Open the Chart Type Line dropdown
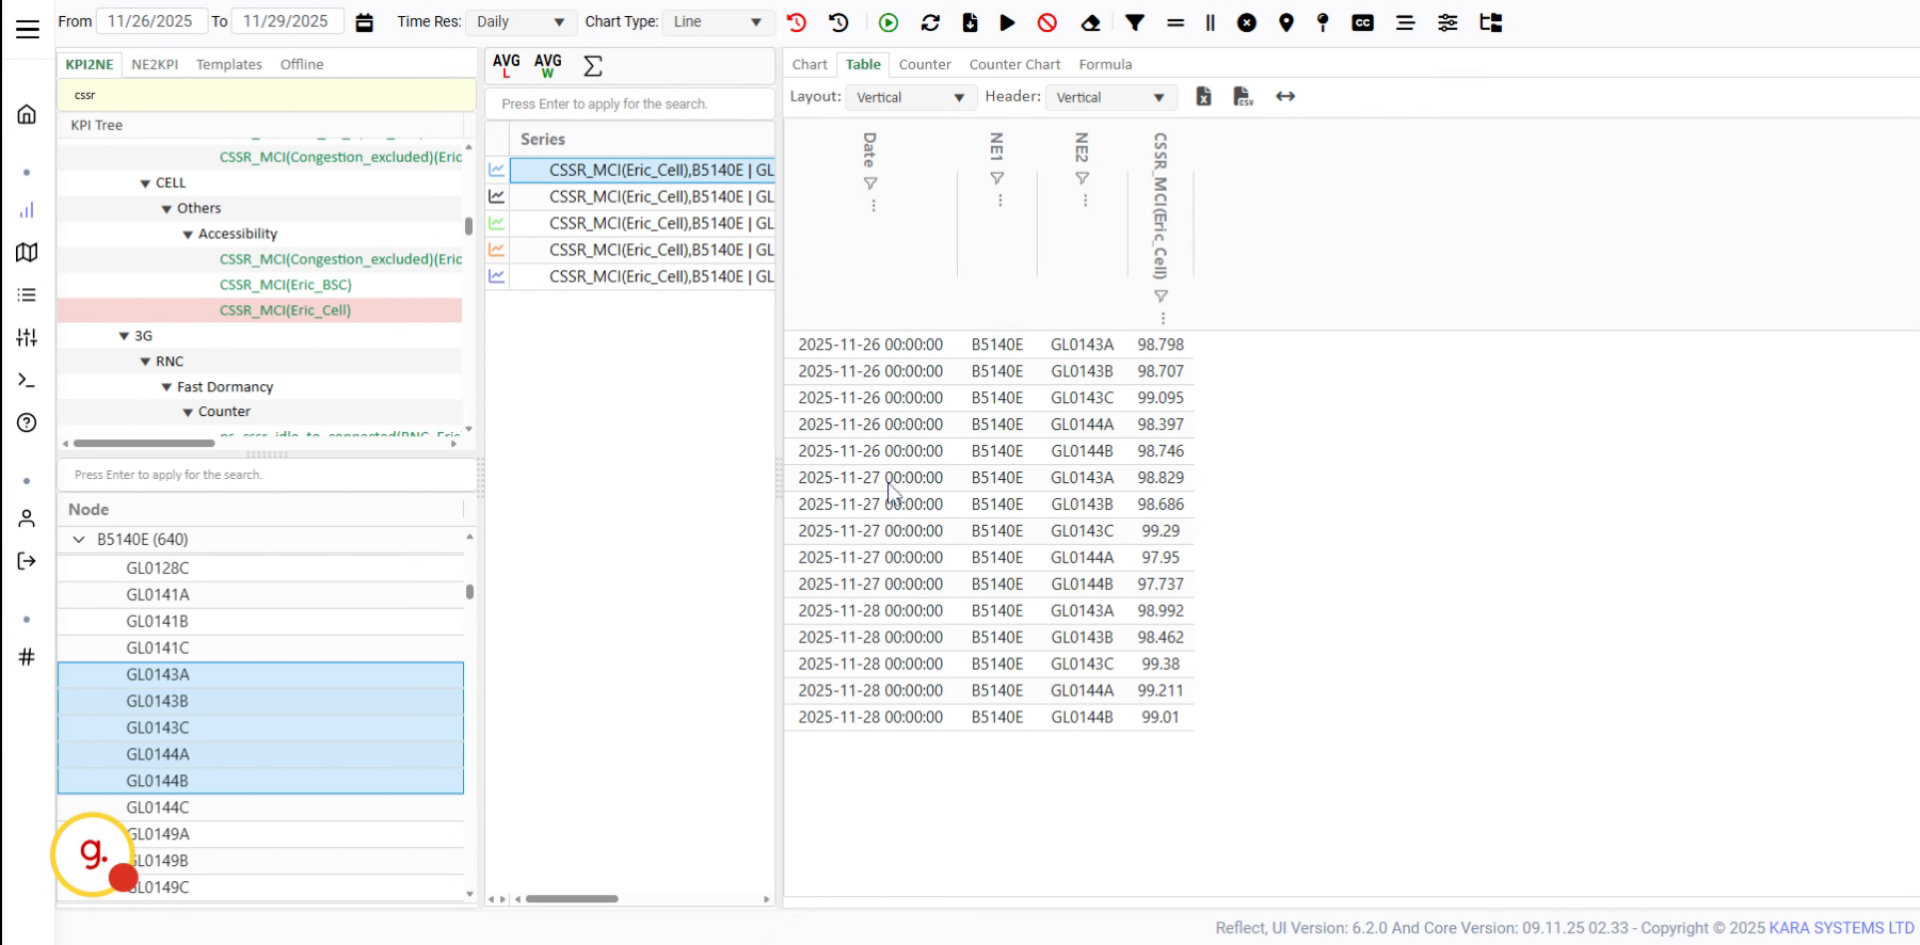 (717, 21)
